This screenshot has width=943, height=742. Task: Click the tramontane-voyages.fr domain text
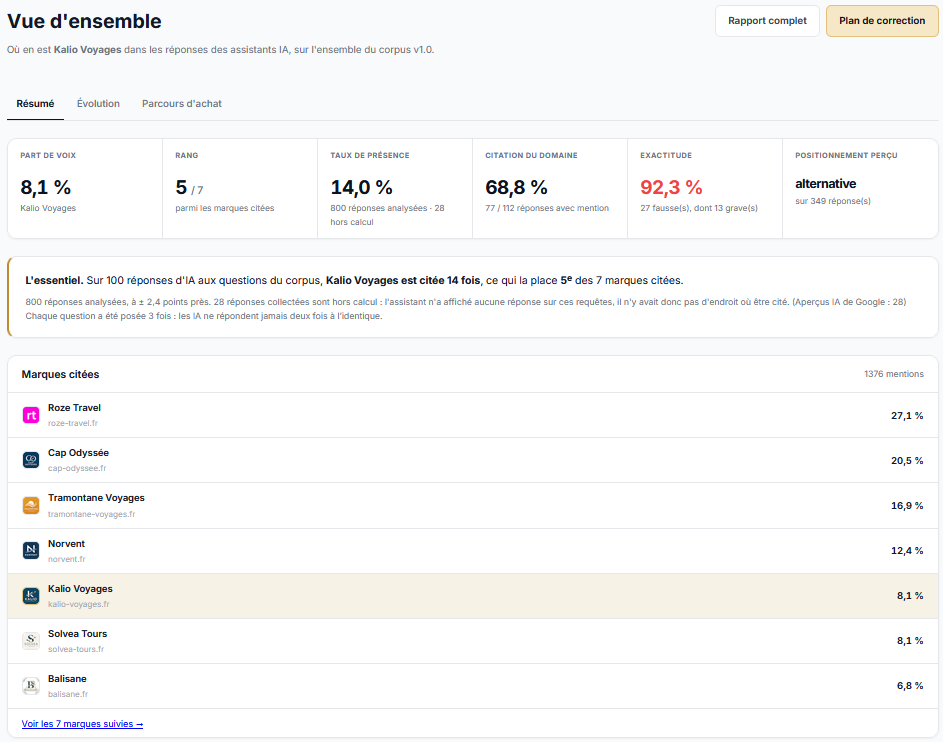point(91,514)
